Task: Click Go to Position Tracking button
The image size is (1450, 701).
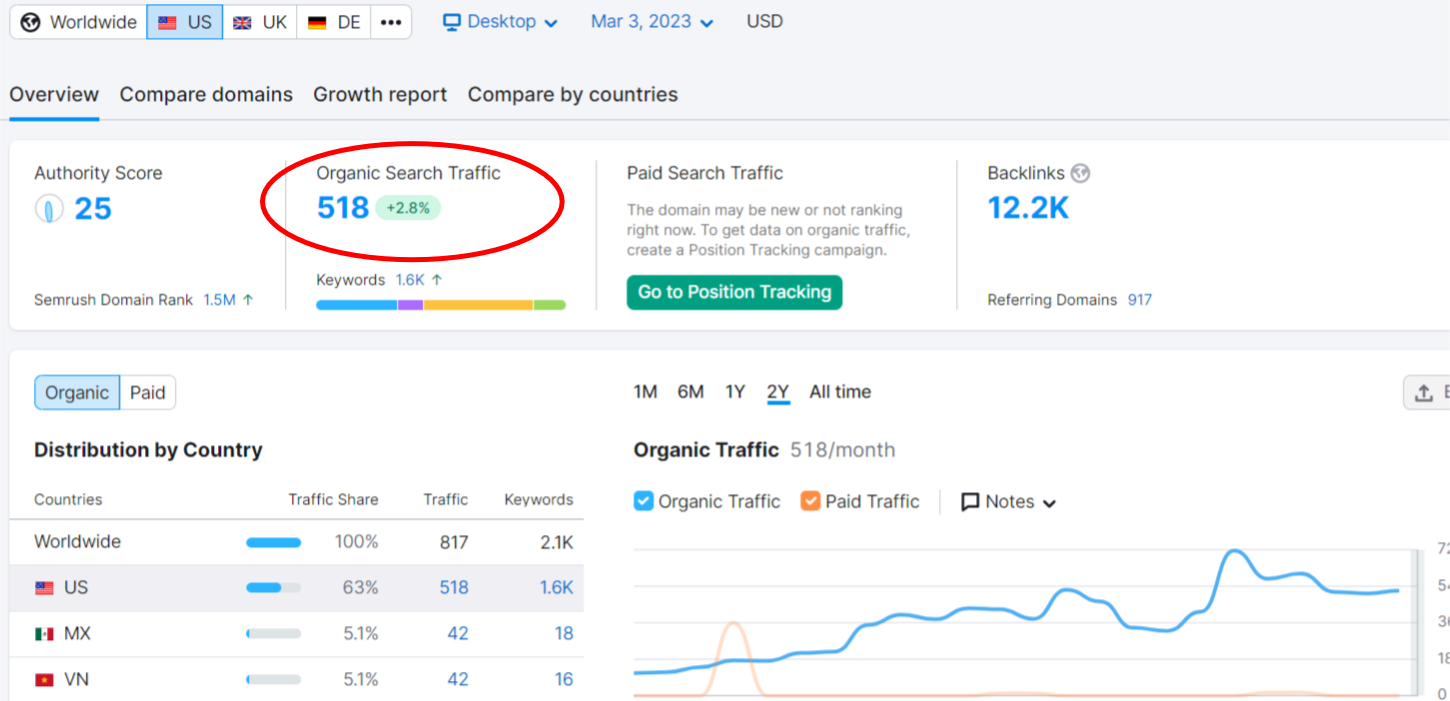Action: [735, 292]
